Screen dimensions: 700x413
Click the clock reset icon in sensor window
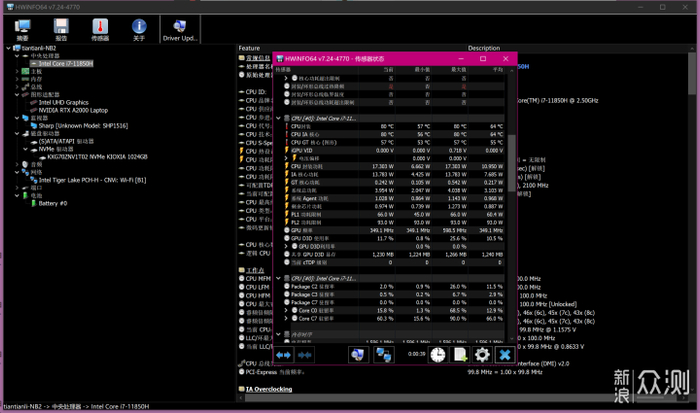pos(437,354)
